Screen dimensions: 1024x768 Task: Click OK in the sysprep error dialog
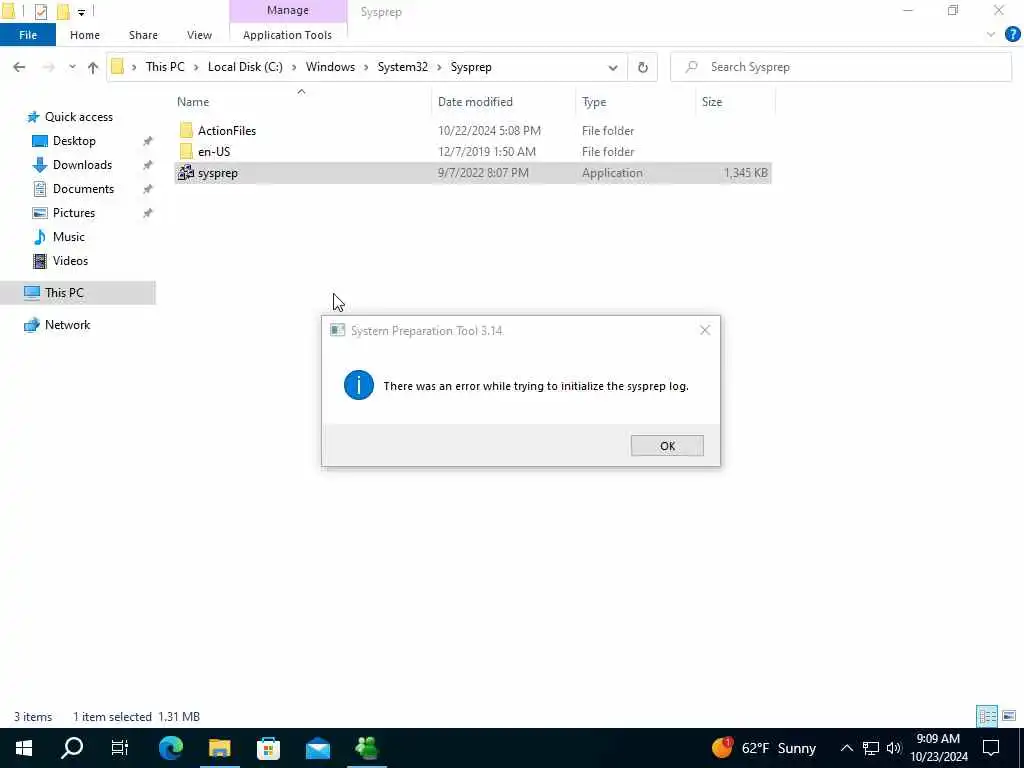point(667,445)
